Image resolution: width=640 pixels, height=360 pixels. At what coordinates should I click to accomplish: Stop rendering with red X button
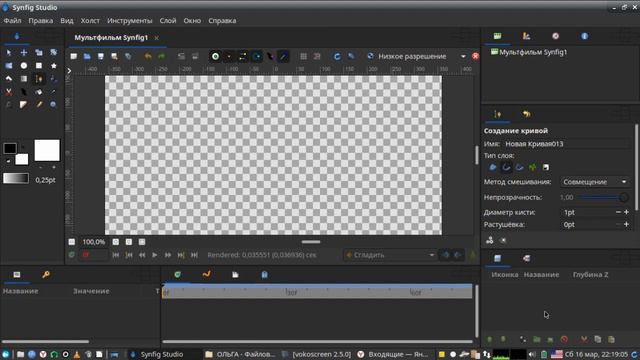click(x=476, y=56)
